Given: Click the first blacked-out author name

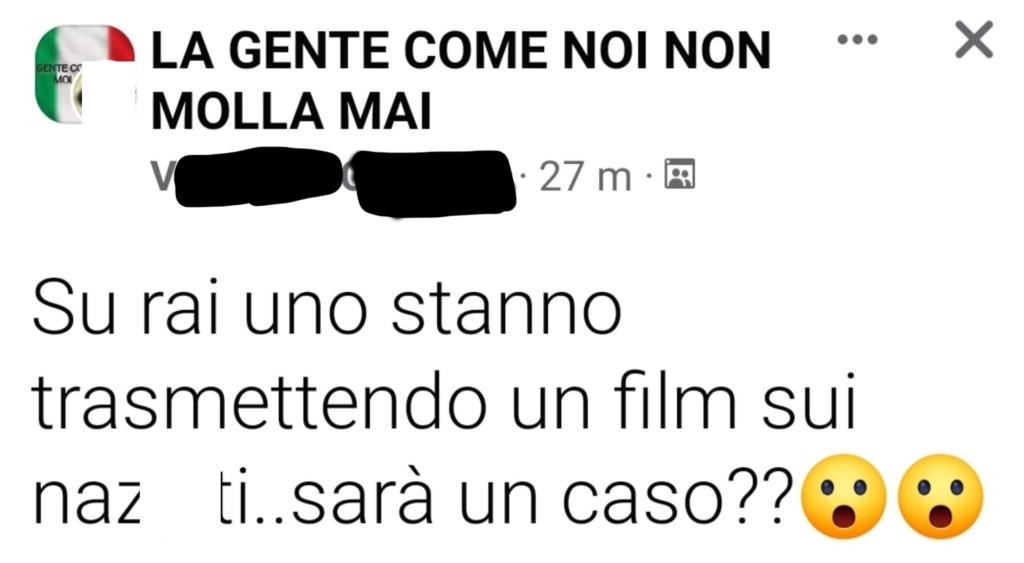Looking at the screenshot, I should point(257,176).
